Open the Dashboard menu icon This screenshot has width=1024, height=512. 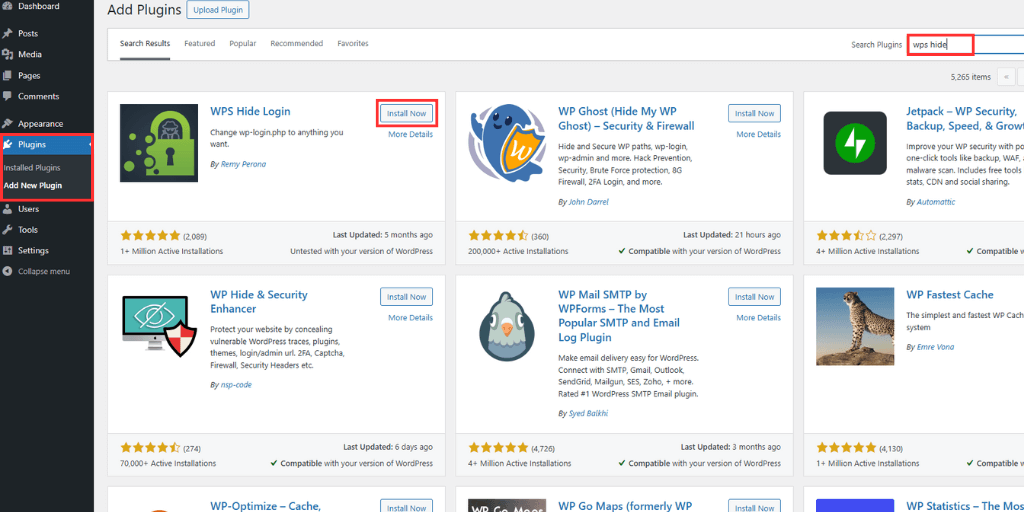(x=7, y=7)
